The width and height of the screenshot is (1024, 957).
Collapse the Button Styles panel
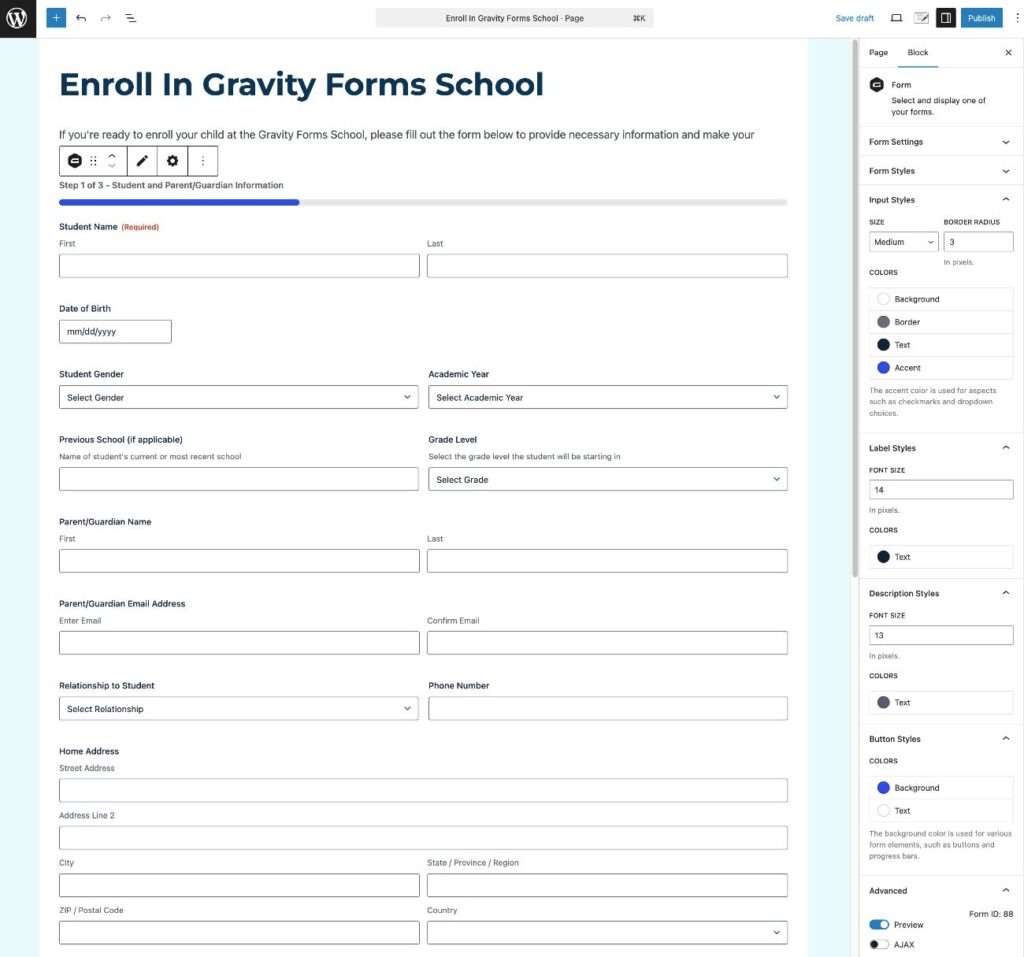click(x=940, y=739)
